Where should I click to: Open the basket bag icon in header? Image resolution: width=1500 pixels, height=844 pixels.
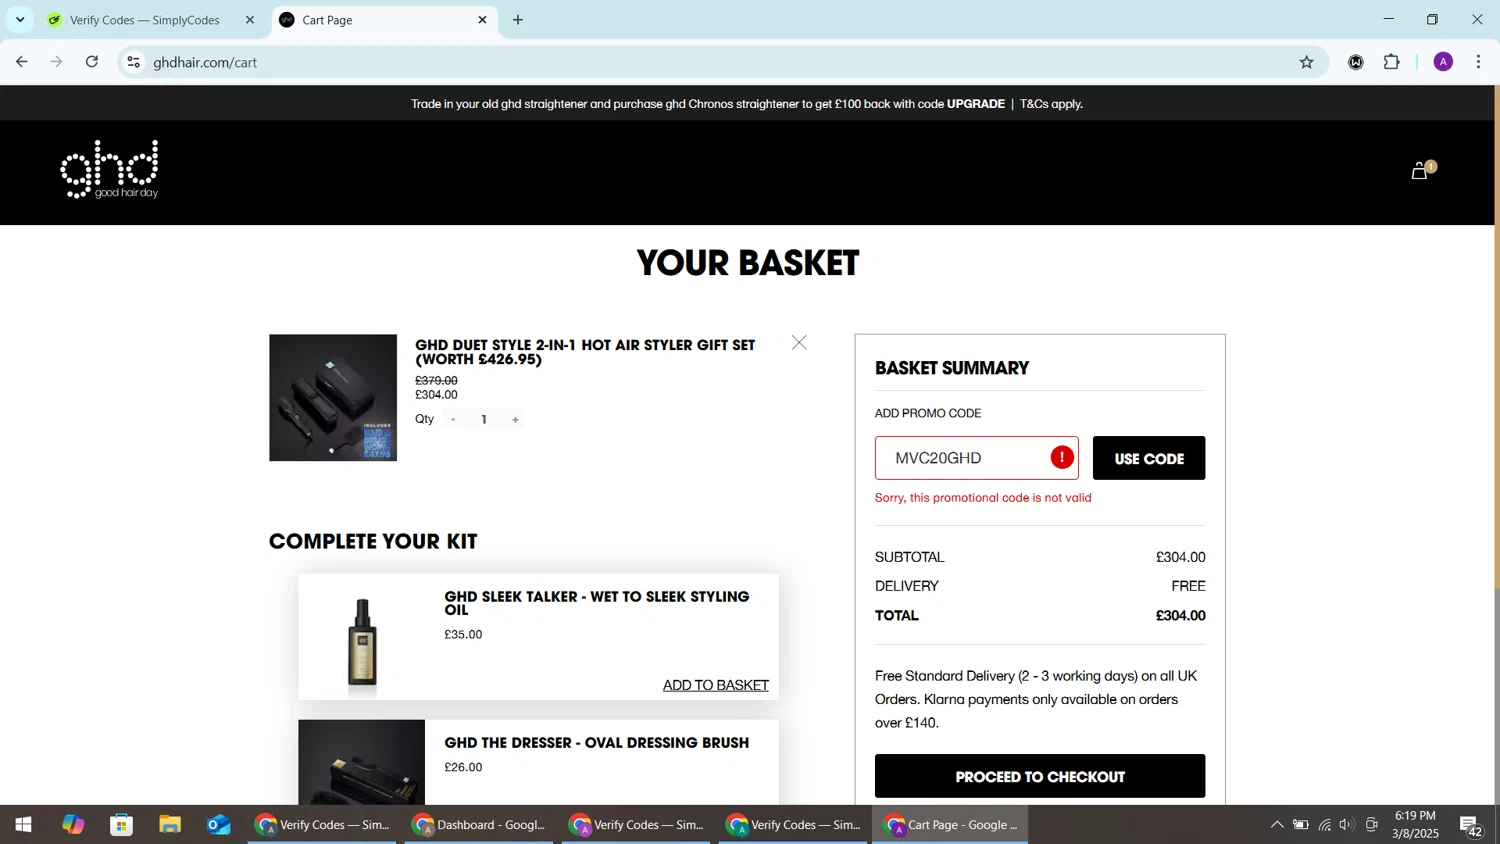point(1421,171)
